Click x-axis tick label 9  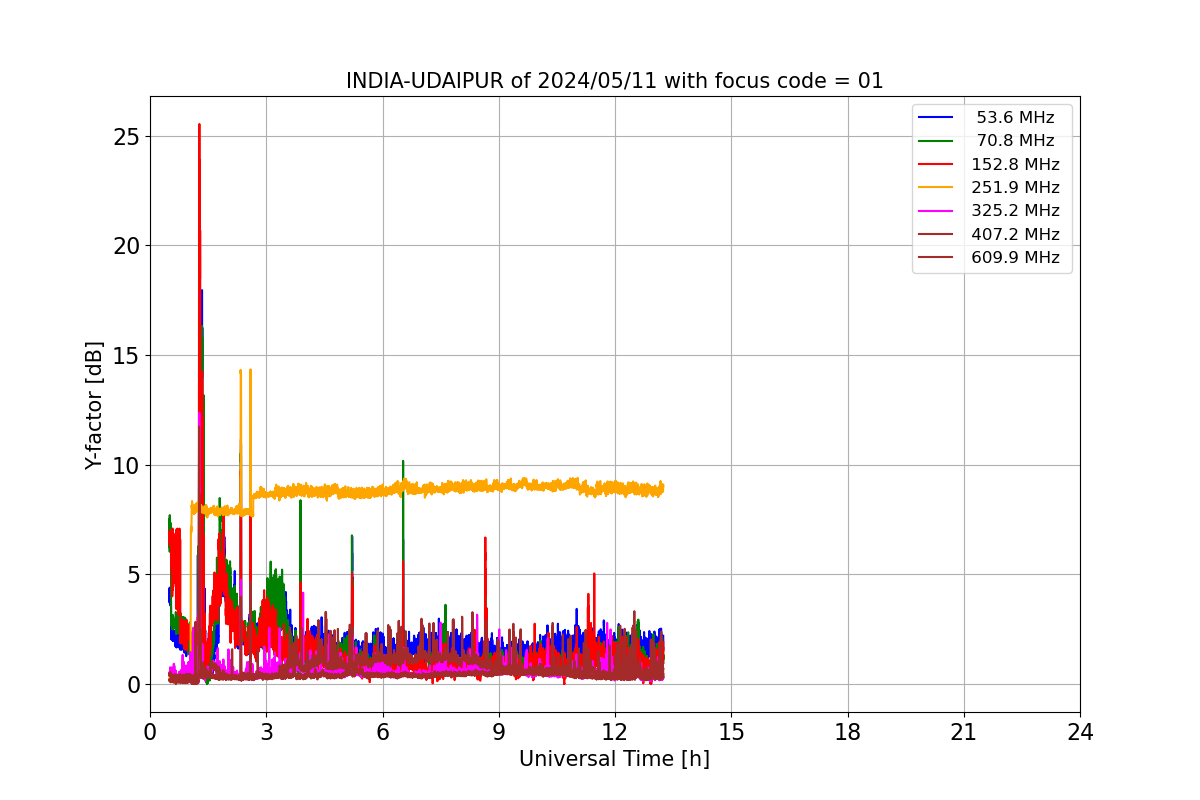tap(499, 732)
